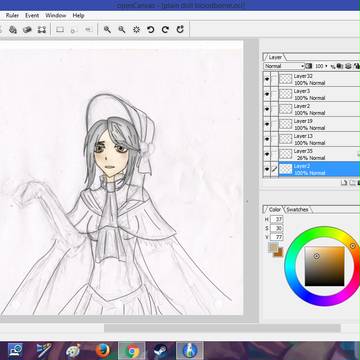Pick a shade in the saturation-value square

click(x=324, y=266)
